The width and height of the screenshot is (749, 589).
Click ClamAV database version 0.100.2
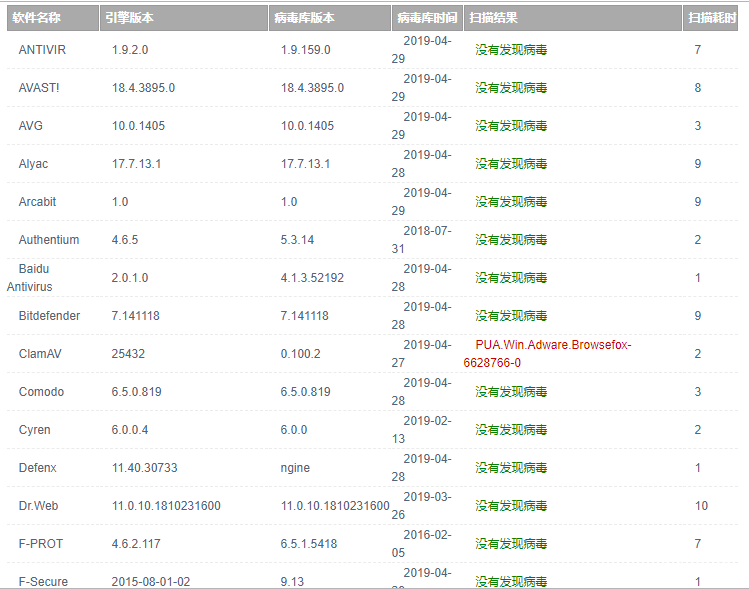tap(300, 353)
